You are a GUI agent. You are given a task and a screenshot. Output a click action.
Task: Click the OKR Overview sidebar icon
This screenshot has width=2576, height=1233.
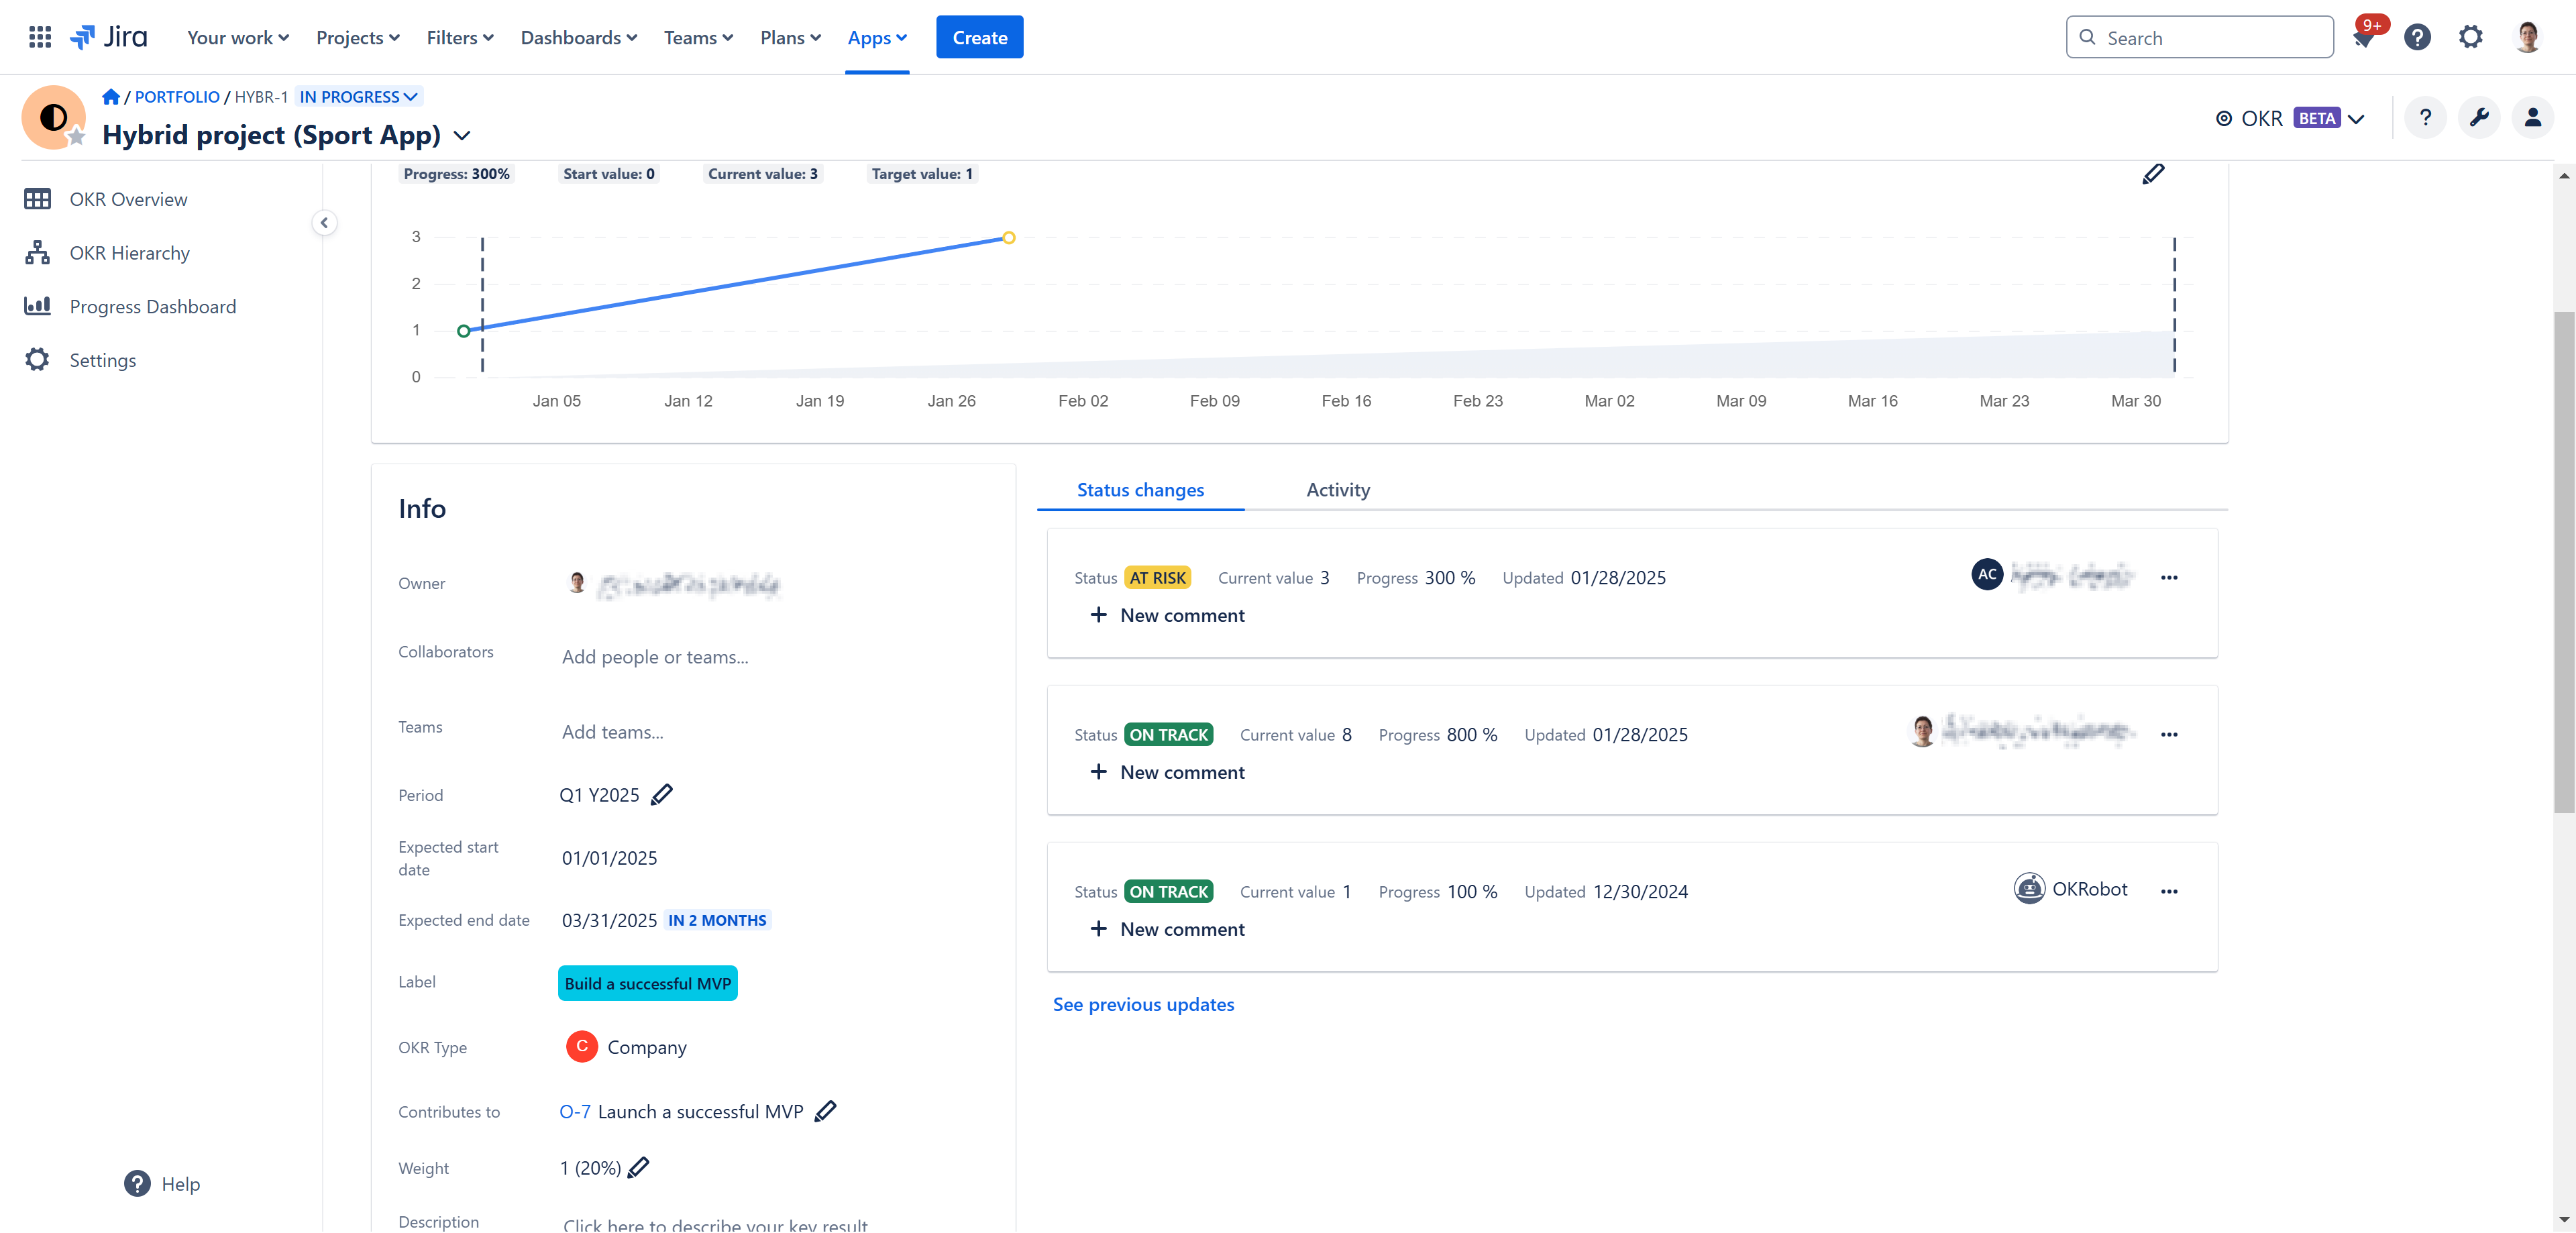[36, 199]
